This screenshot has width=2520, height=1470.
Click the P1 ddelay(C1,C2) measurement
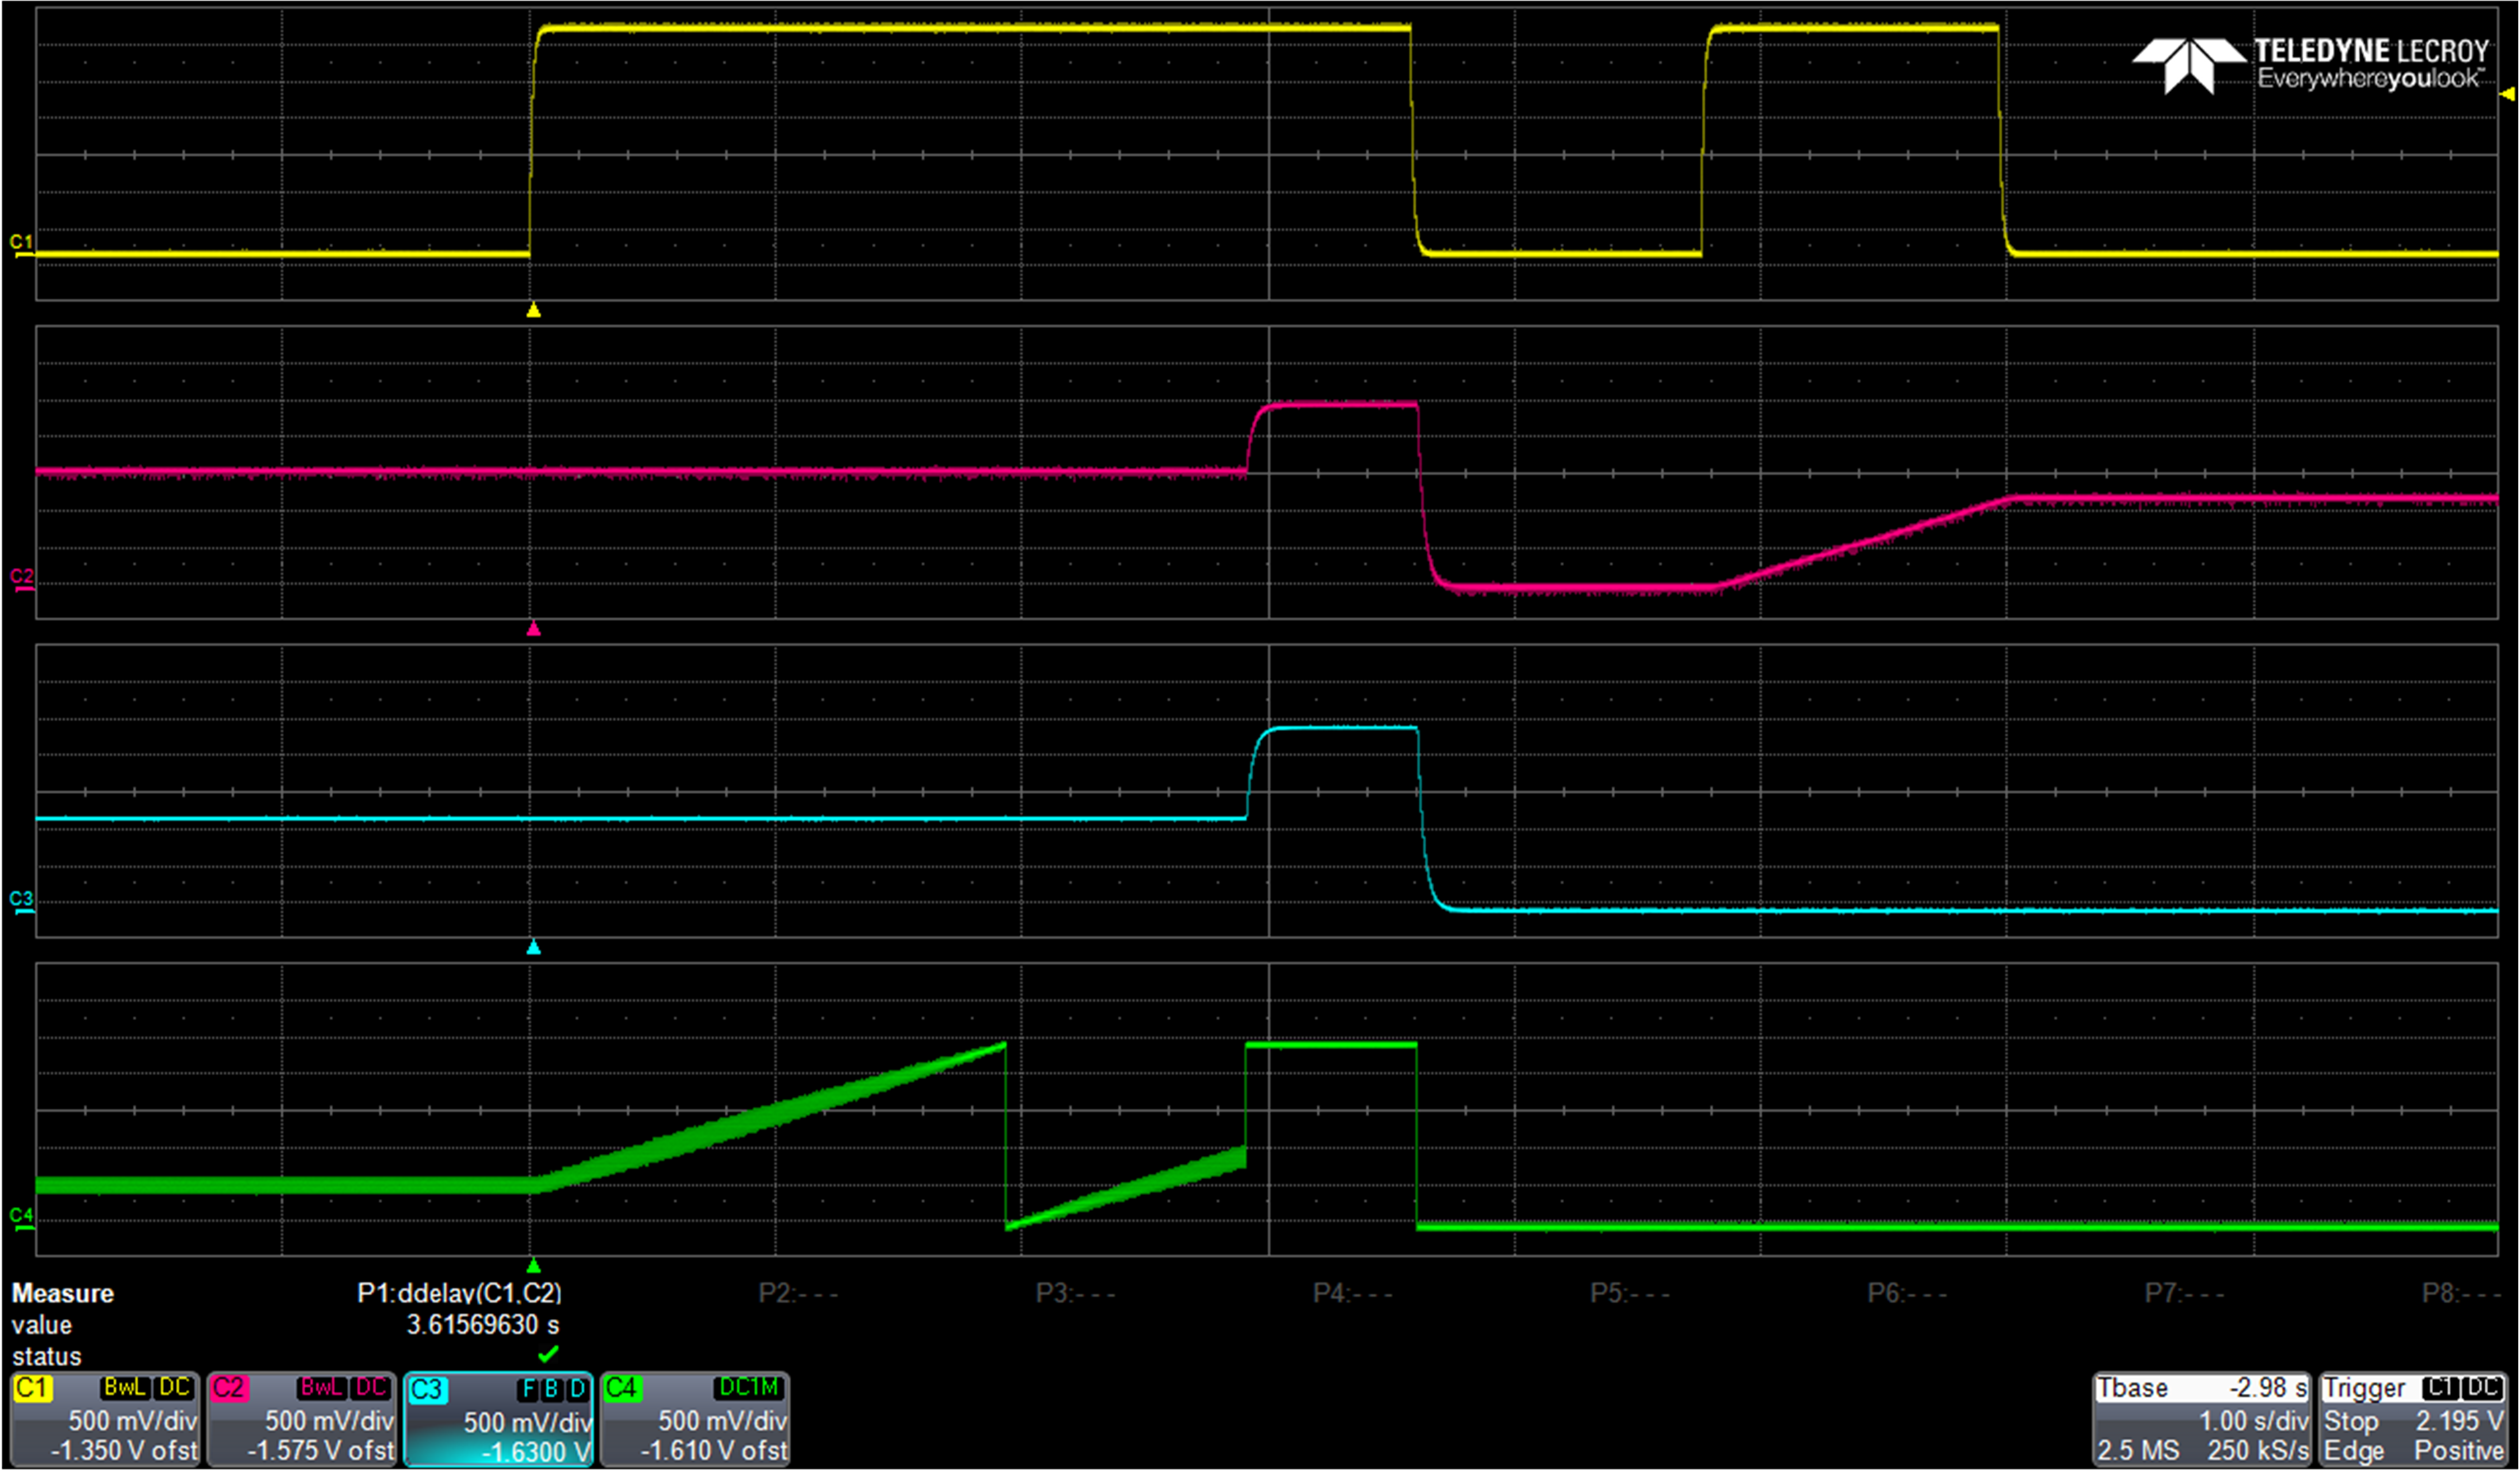point(459,1293)
